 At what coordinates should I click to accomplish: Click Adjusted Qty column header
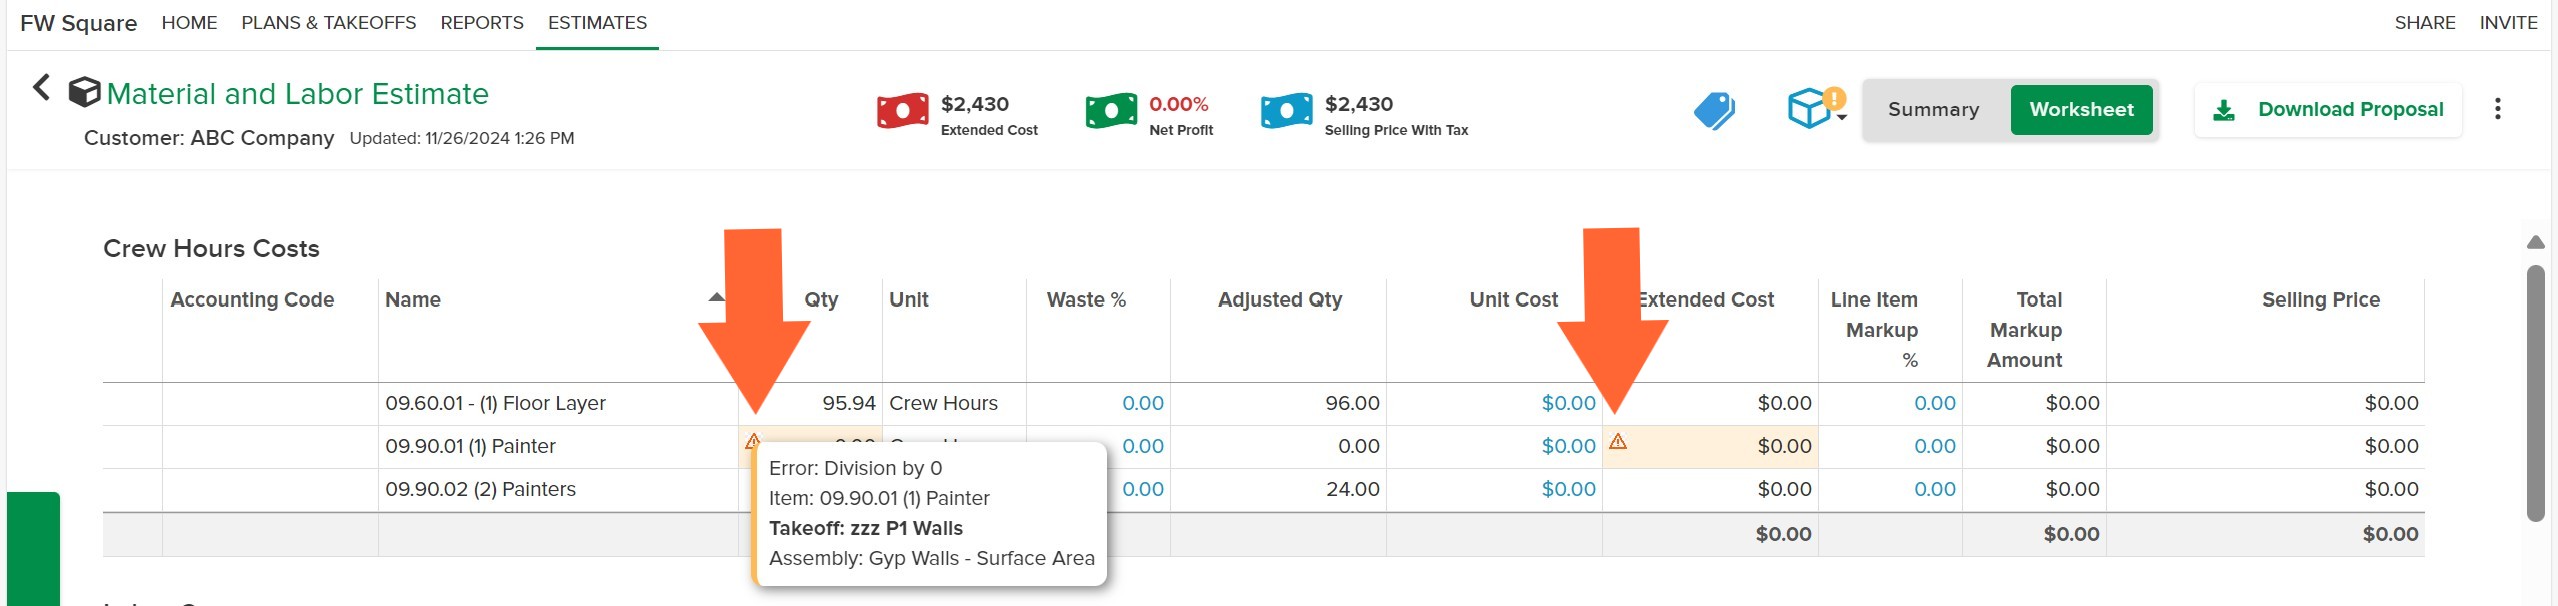(1280, 300)
